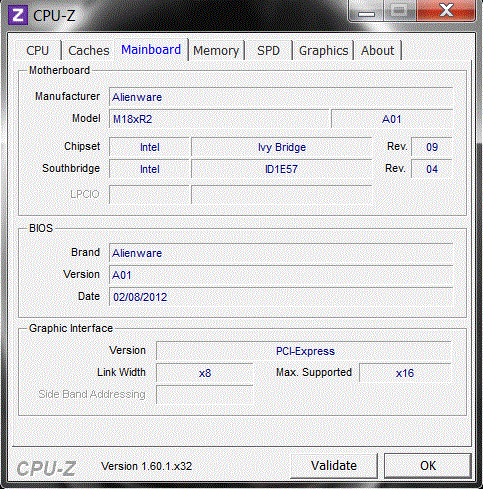483x489 pixels.
Task: Click the Manufacturer label
Action: tap(67, 96)
